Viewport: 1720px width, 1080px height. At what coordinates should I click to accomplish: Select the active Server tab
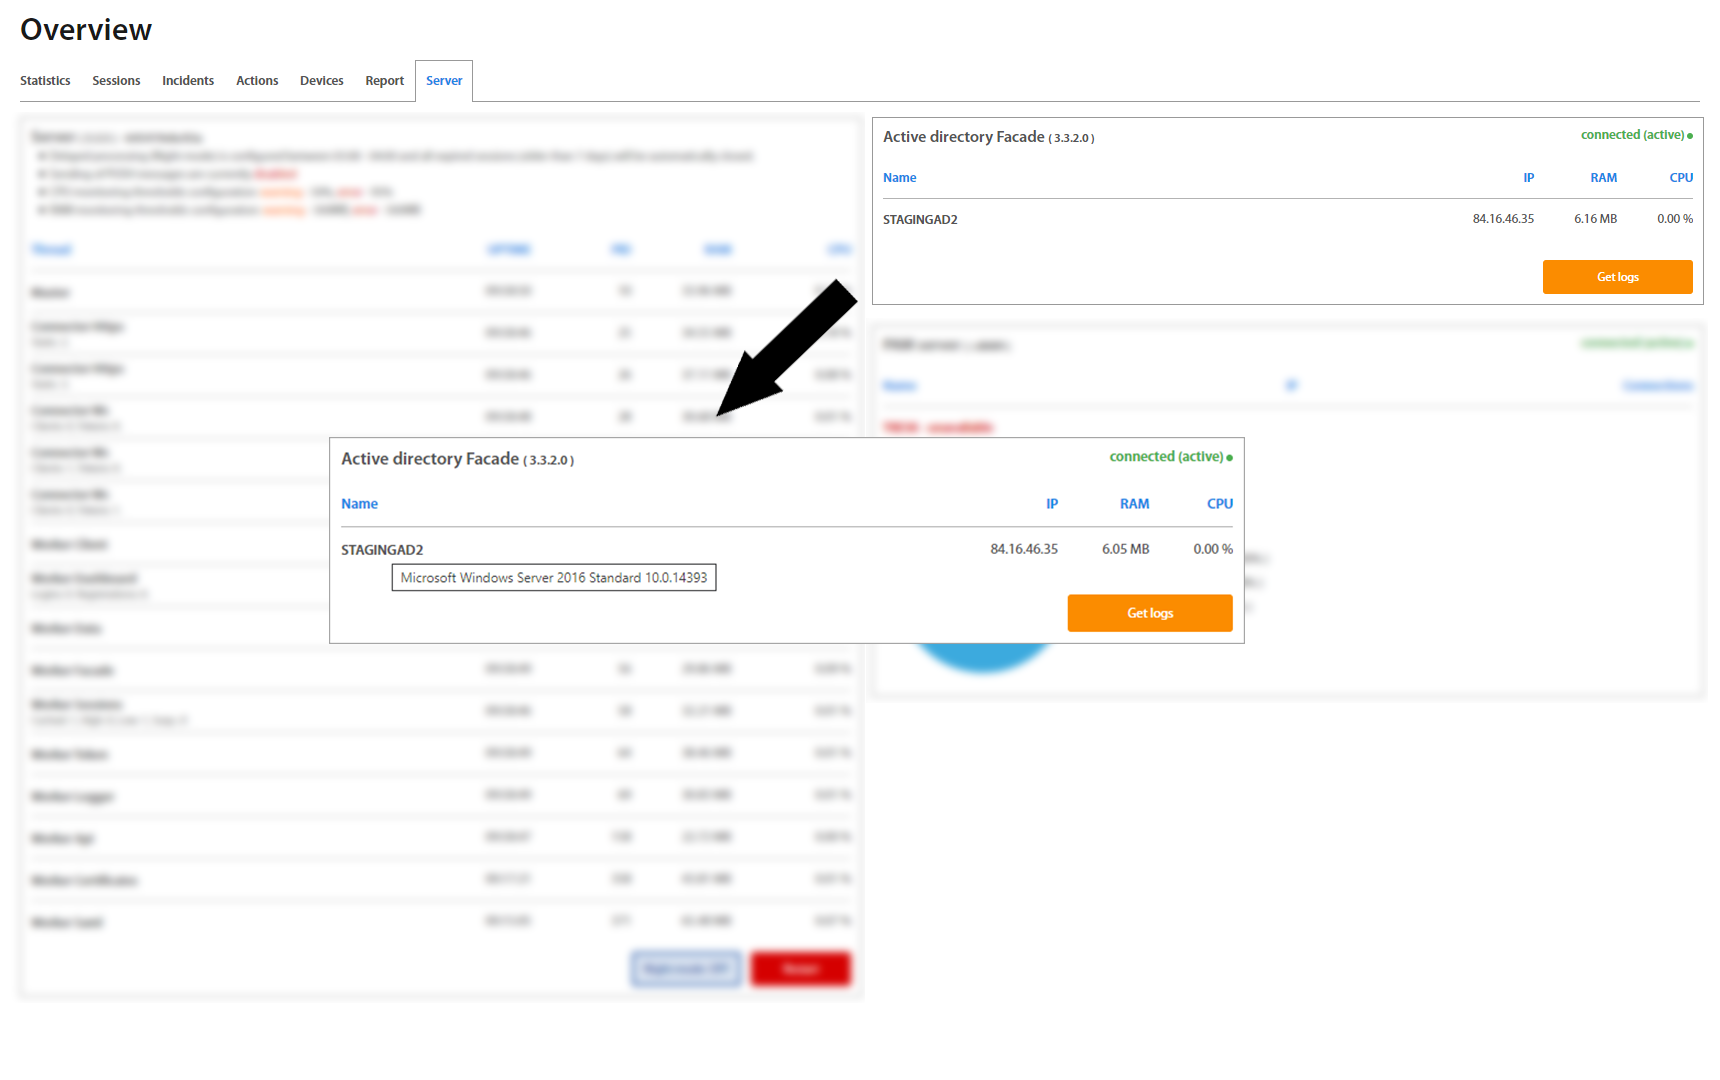pyautogui.click(x=444, y=81)
